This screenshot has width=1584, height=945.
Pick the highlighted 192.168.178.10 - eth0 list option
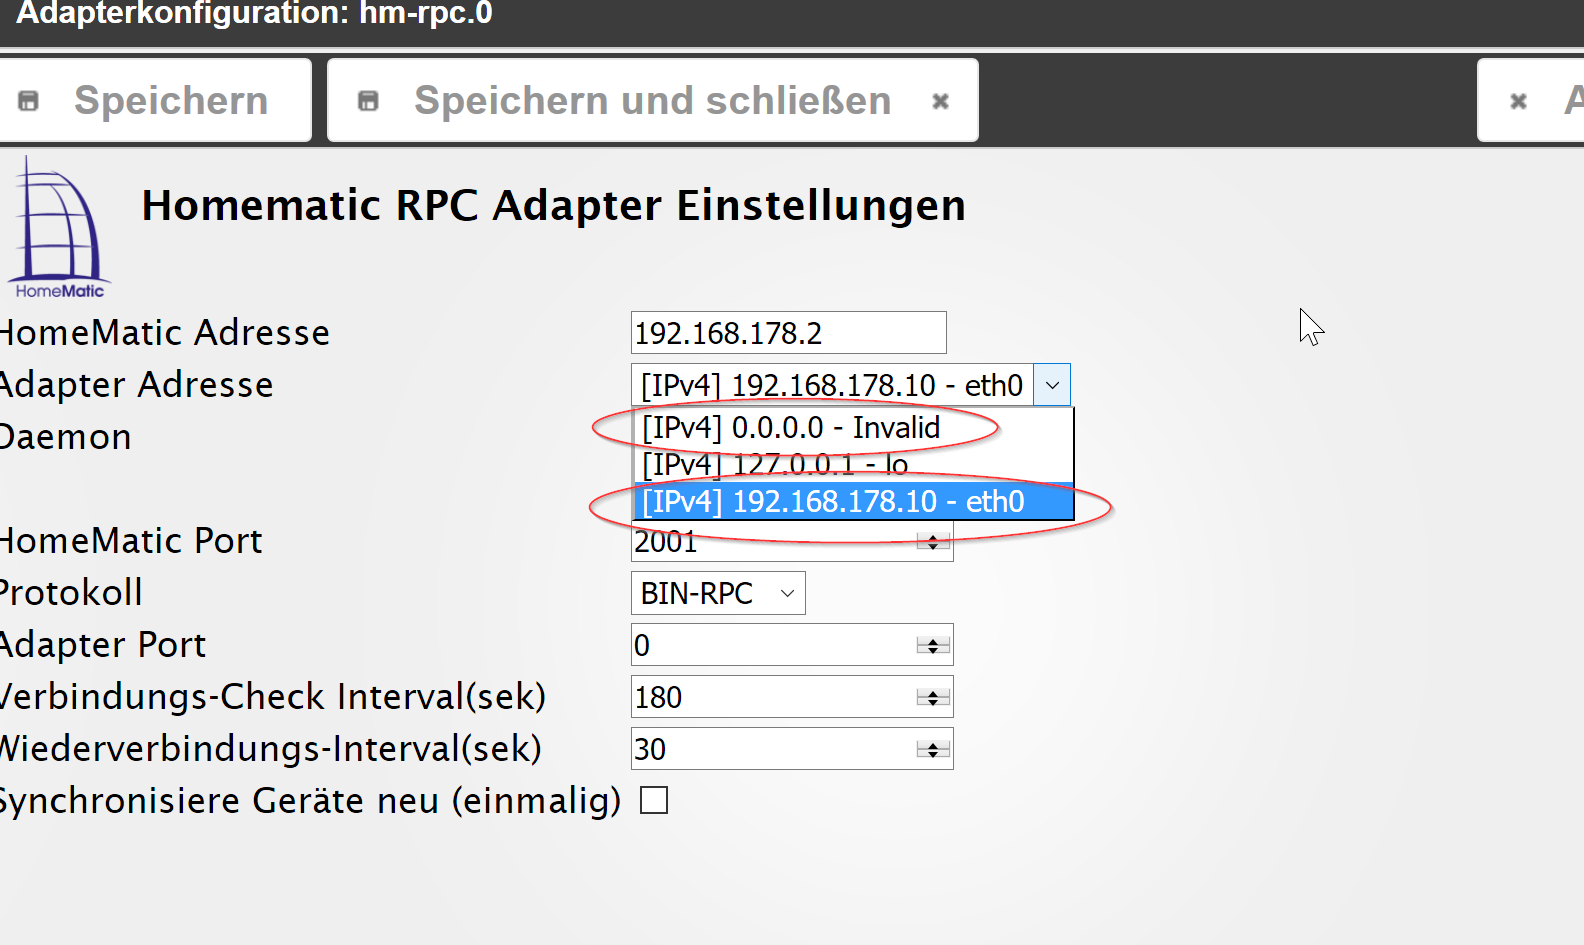tap(854, 502)
